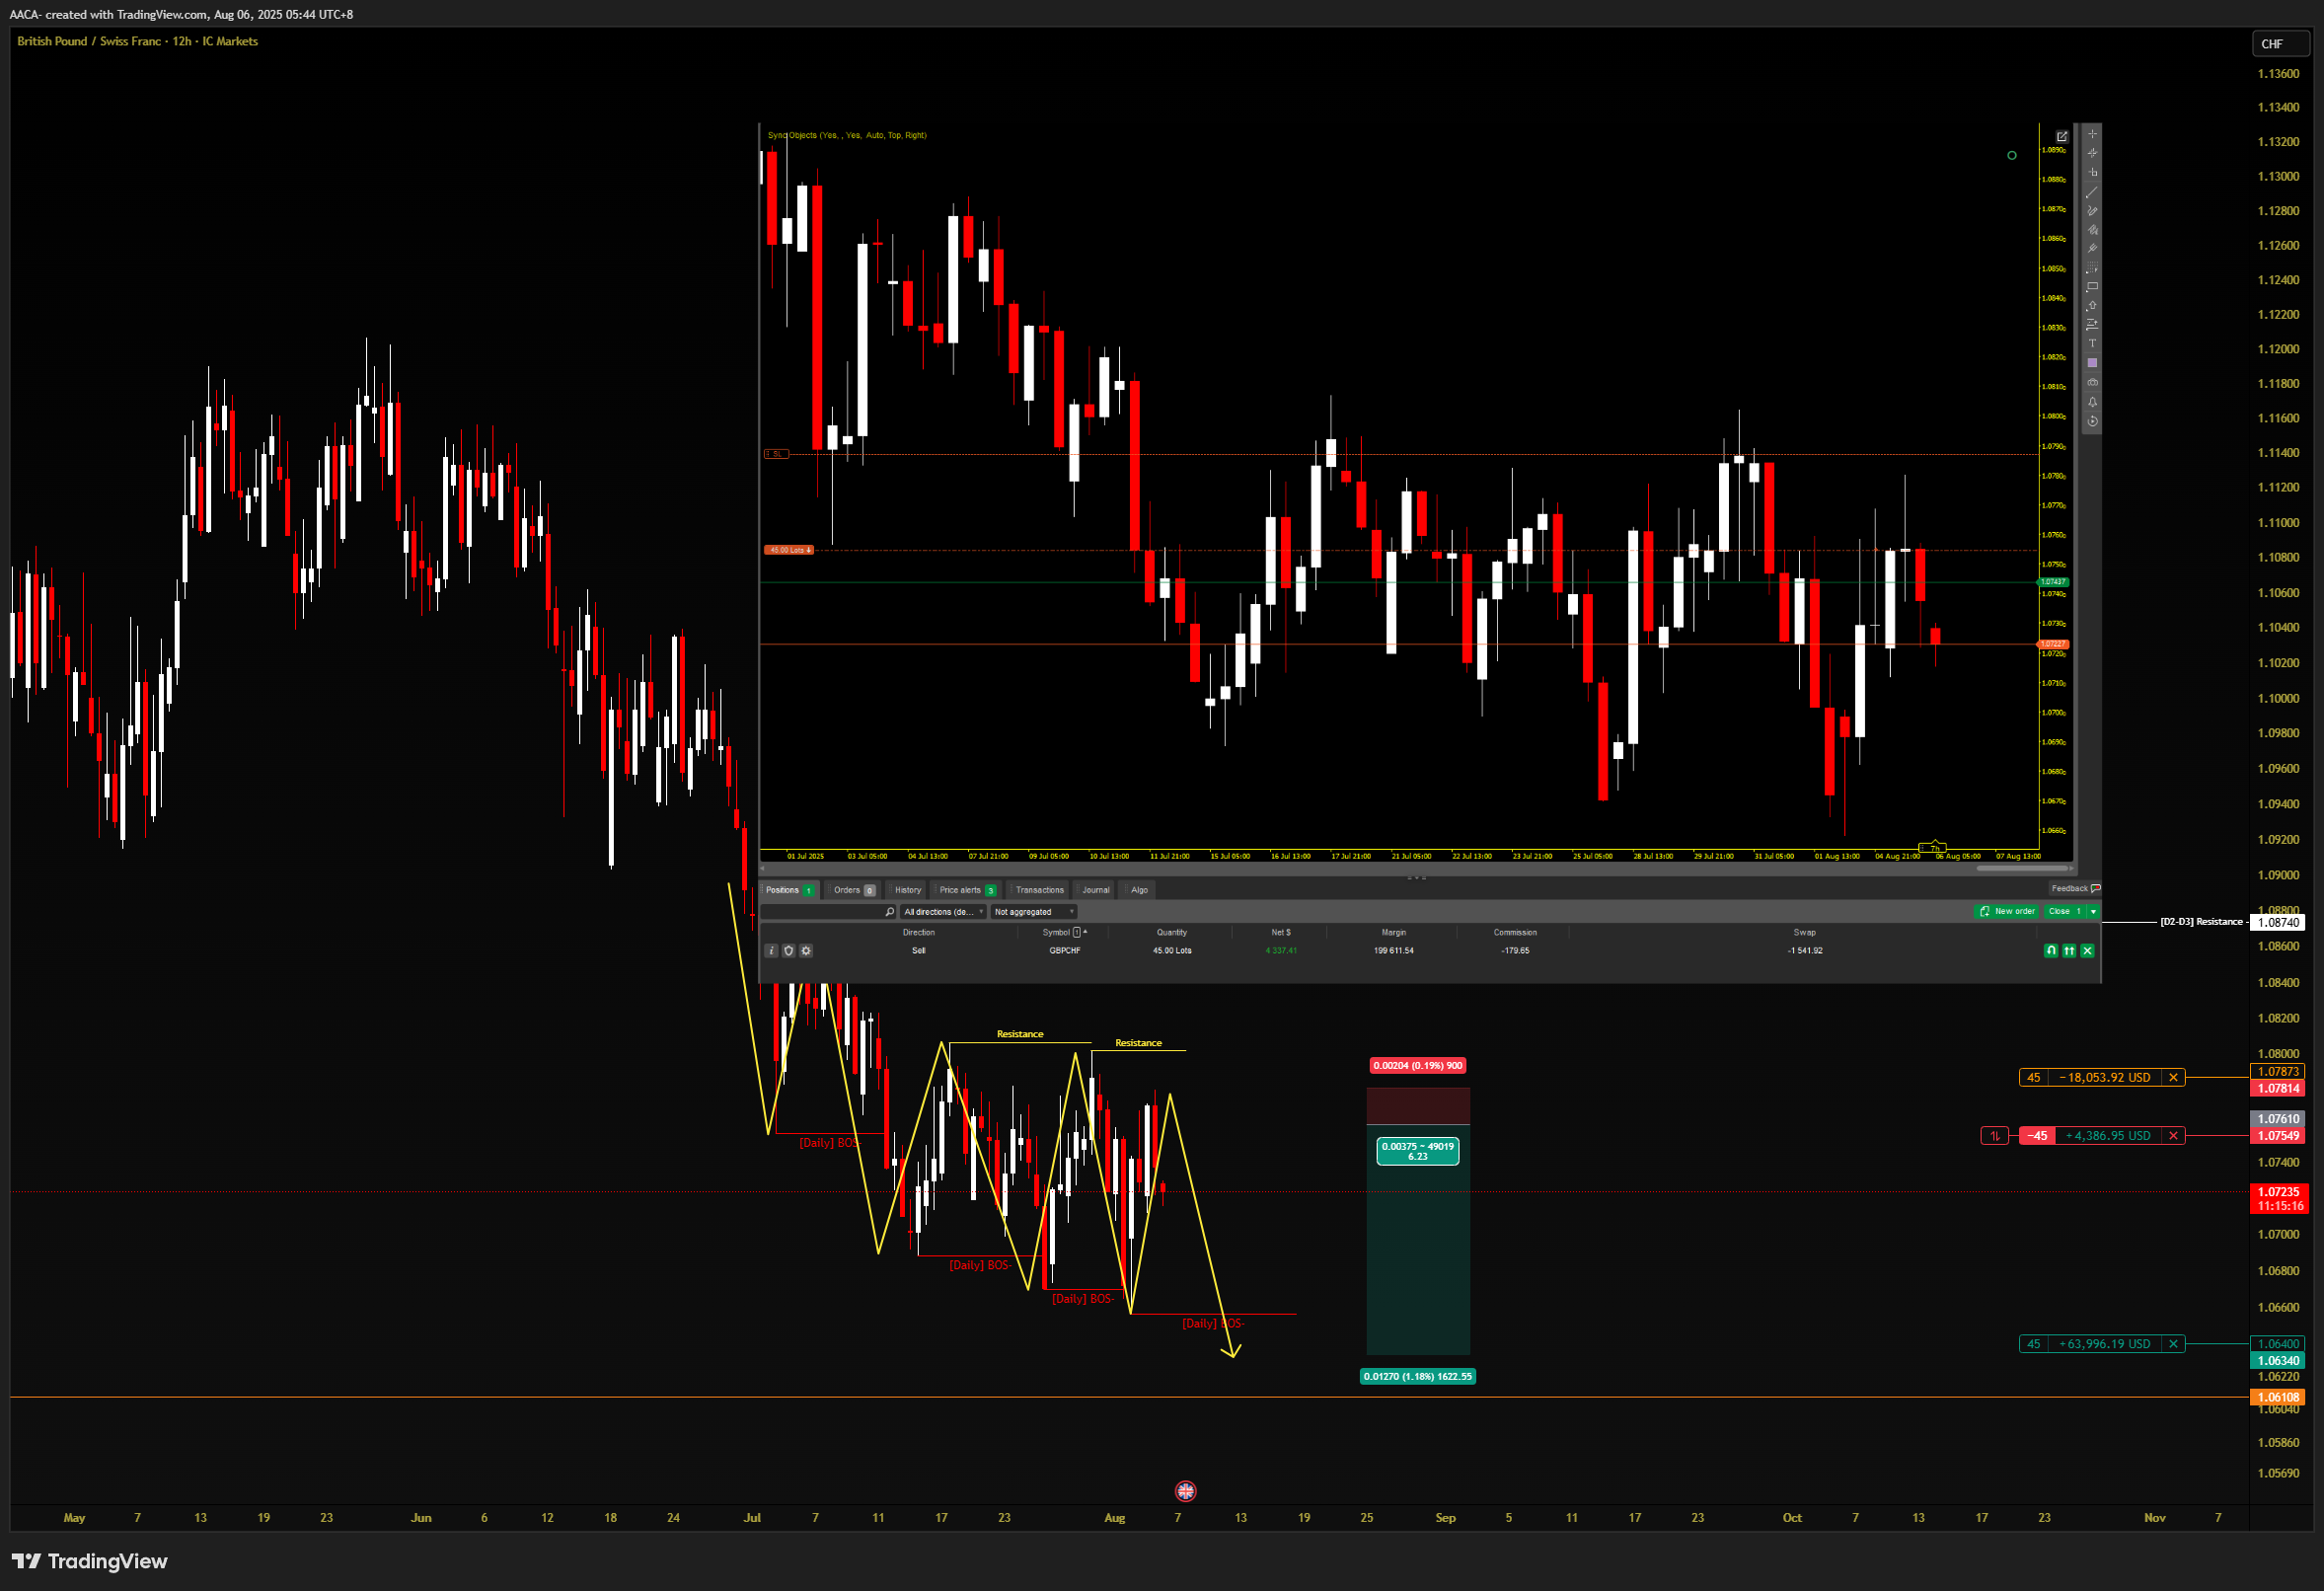Select the crosshair with marks tool

click(2092, 153)
